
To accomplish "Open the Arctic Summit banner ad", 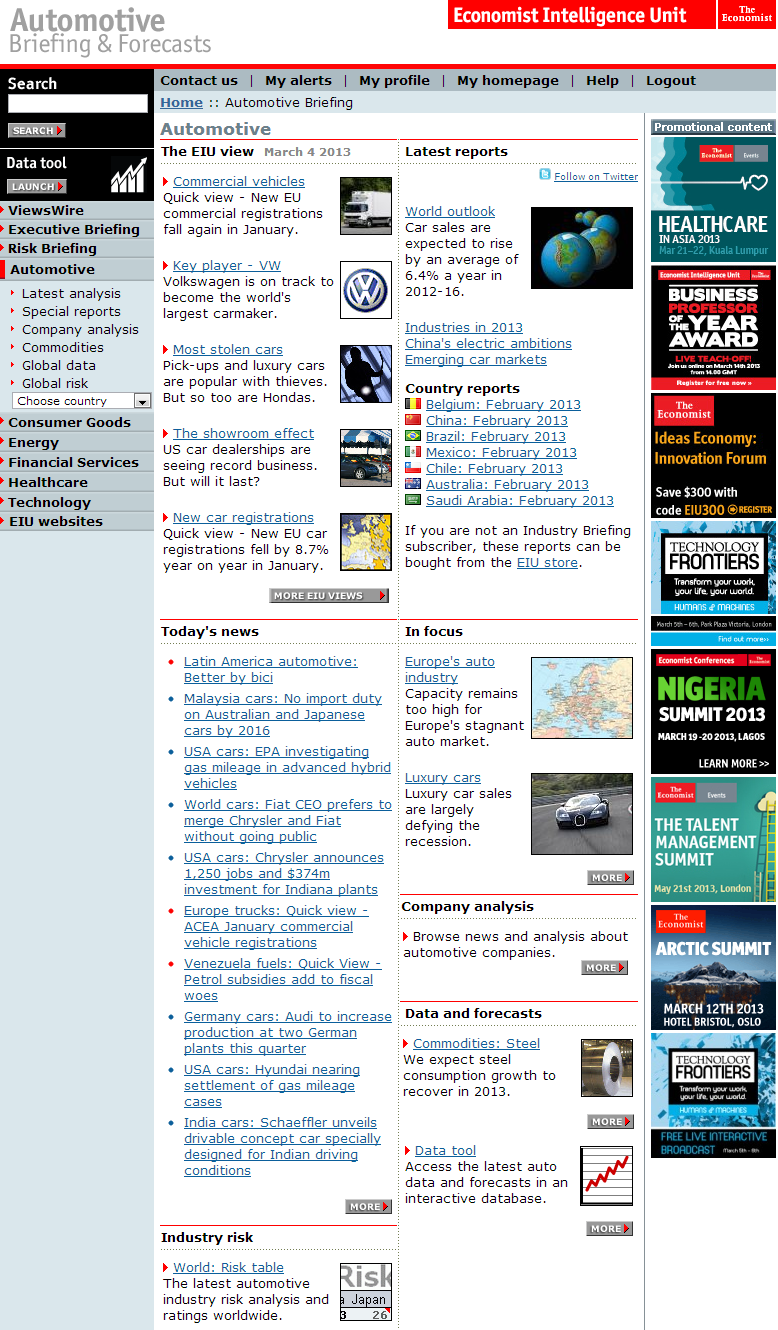I will (713, 967).
